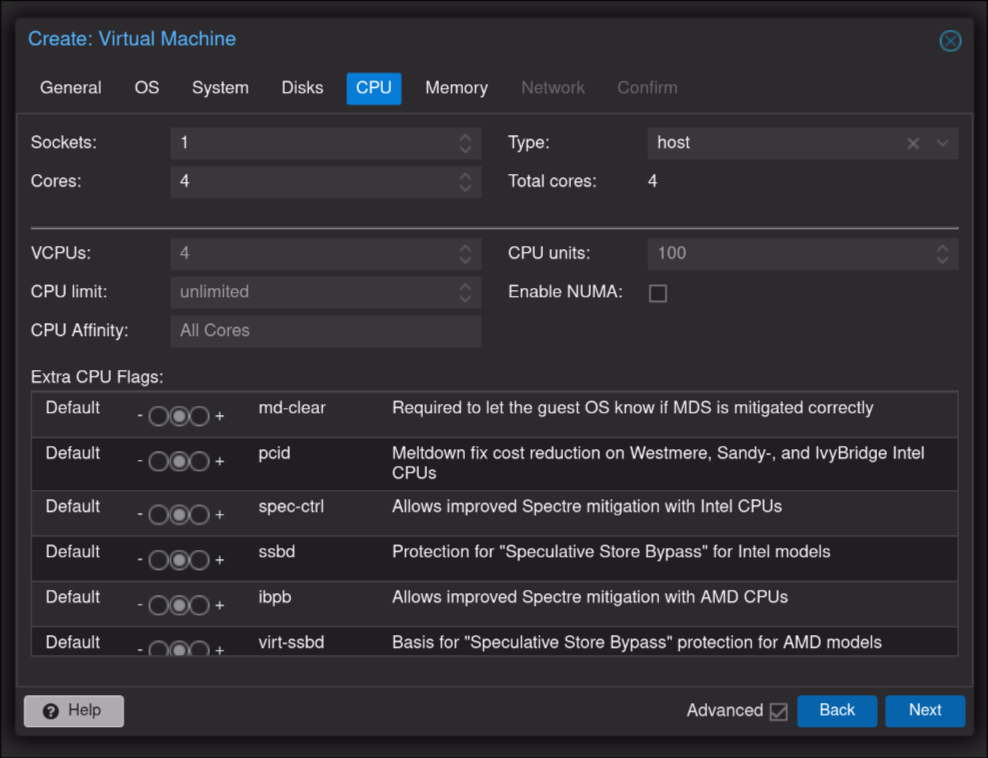988x758 pixels.
Task: Clear the CPU Type field value
Action: 913,143
